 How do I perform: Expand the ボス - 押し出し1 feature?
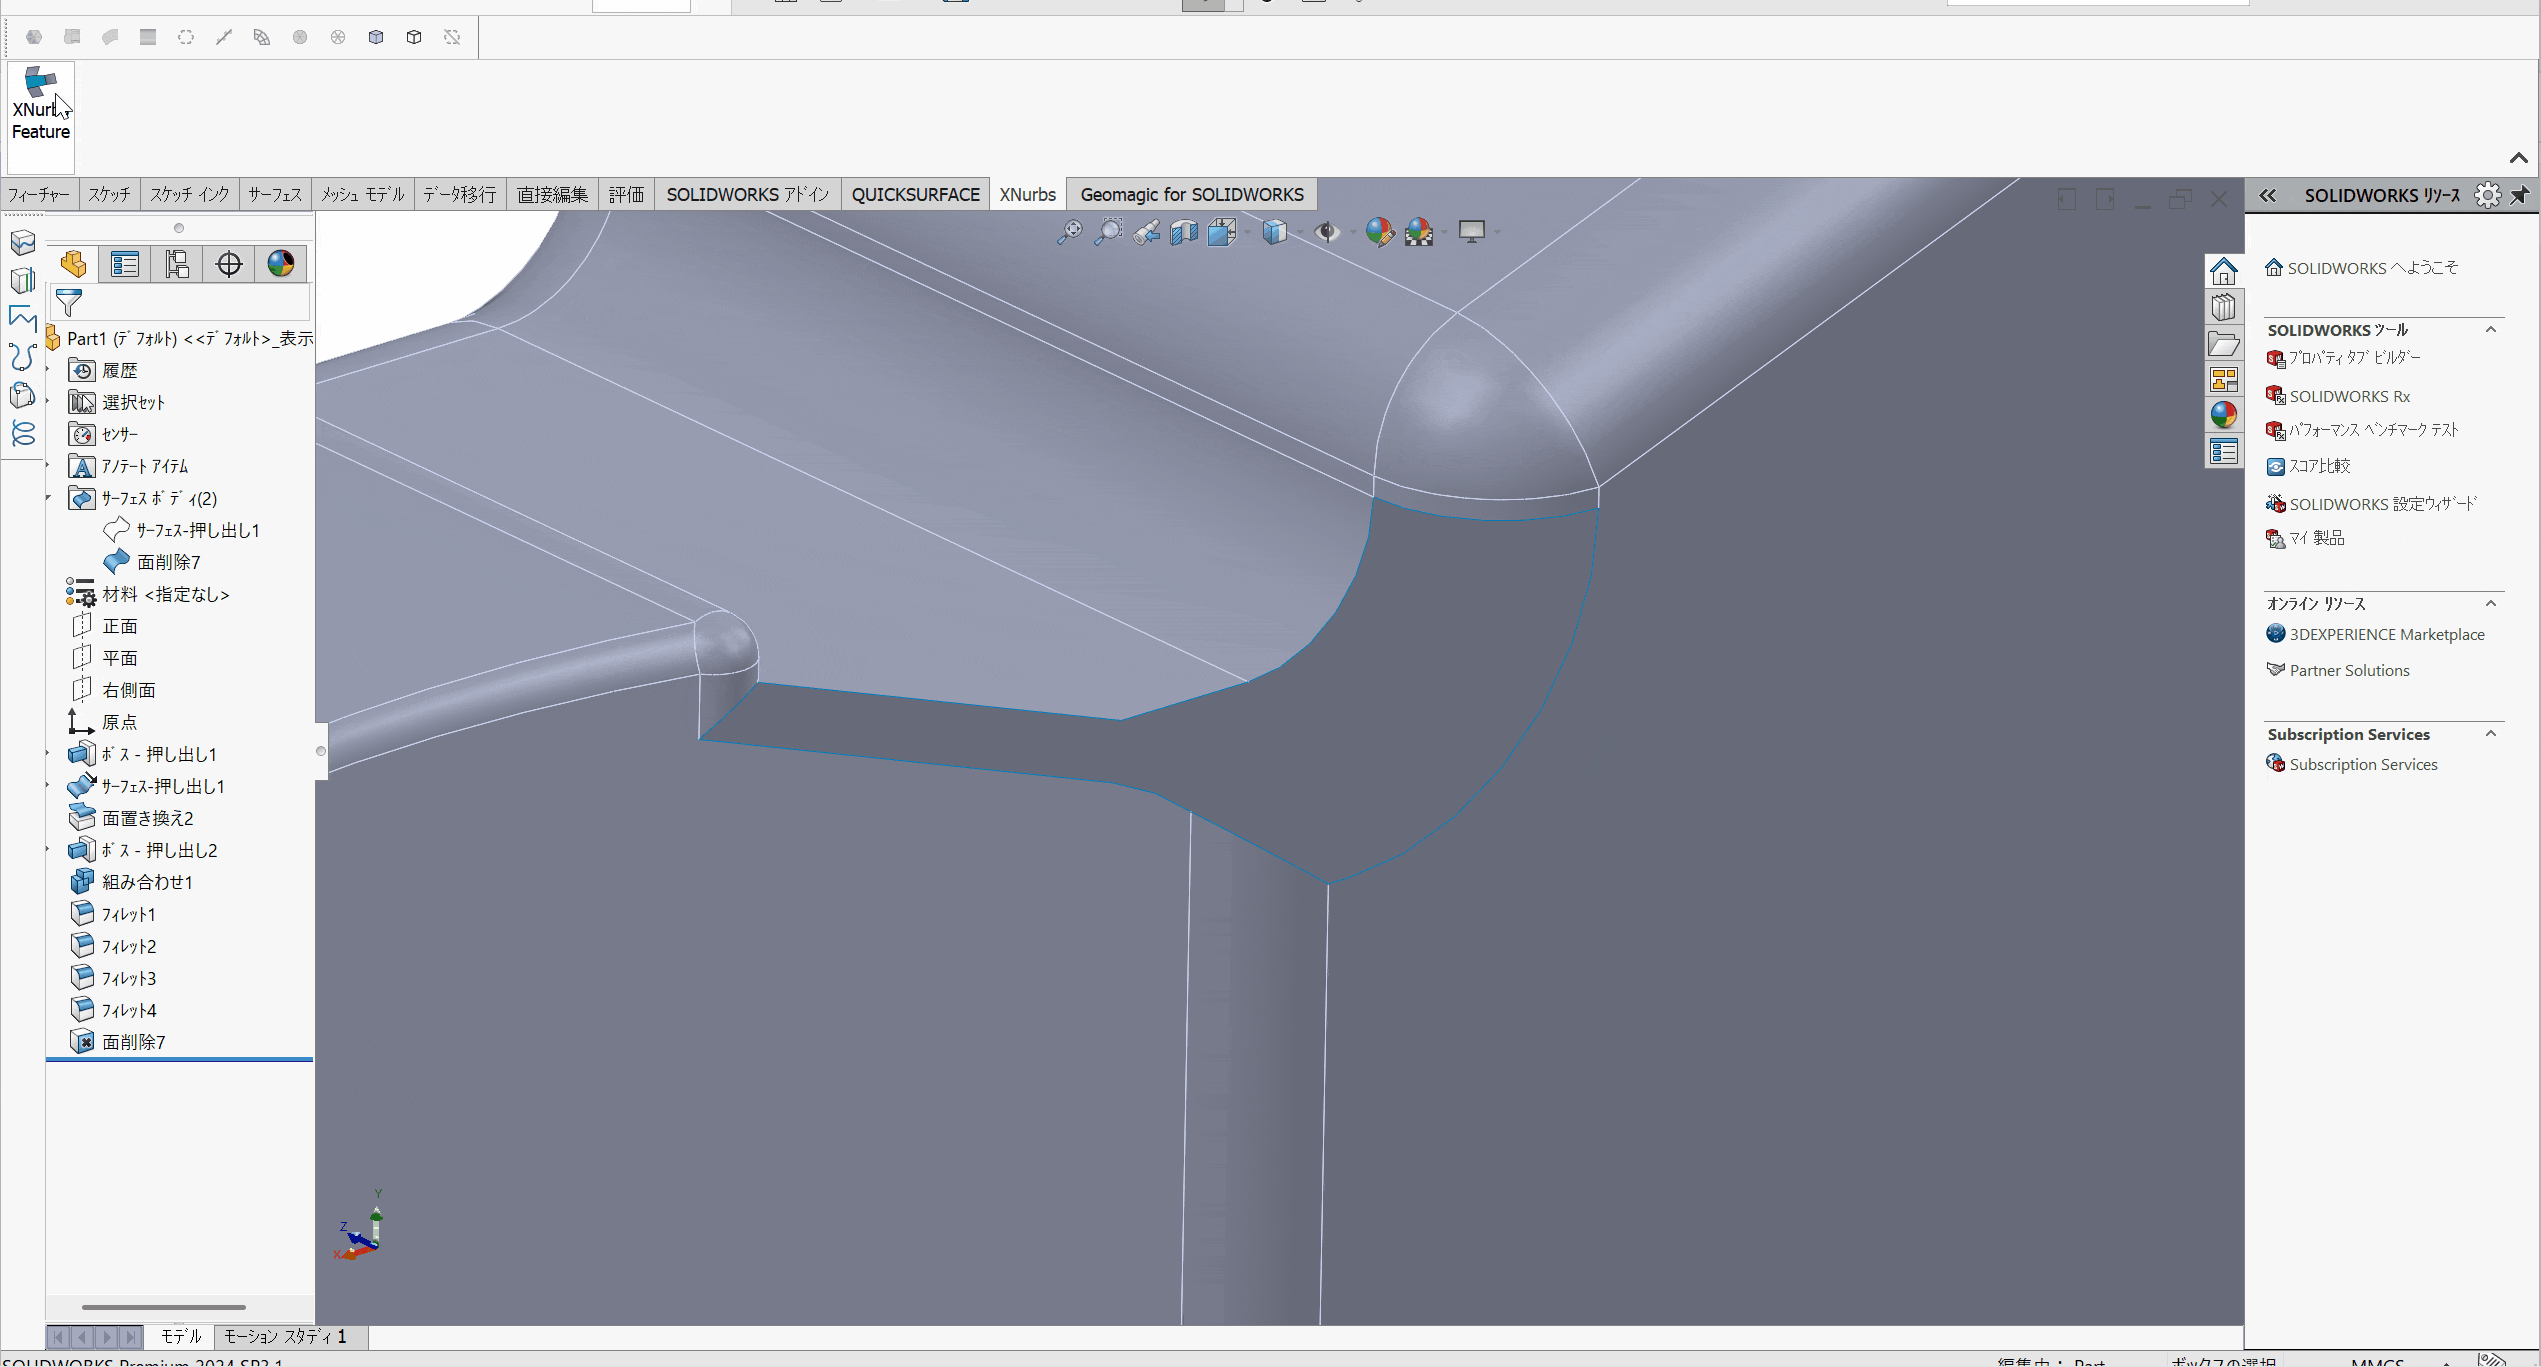[x=48, y=755]
